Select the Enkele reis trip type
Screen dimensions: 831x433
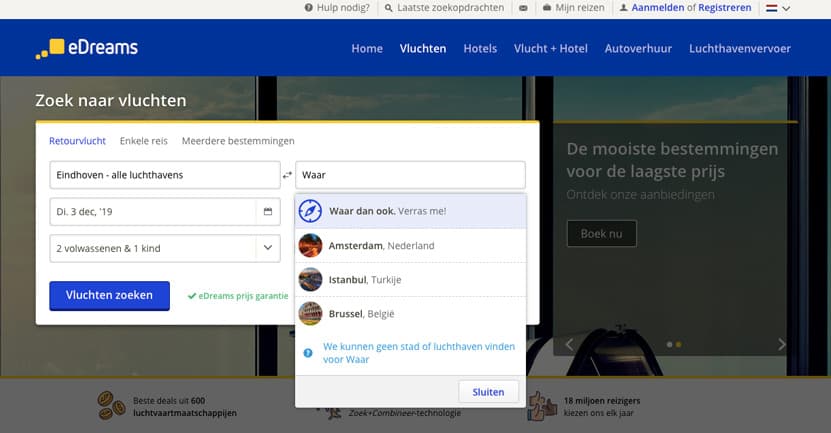pyautogui.click(x=144, y=141)
